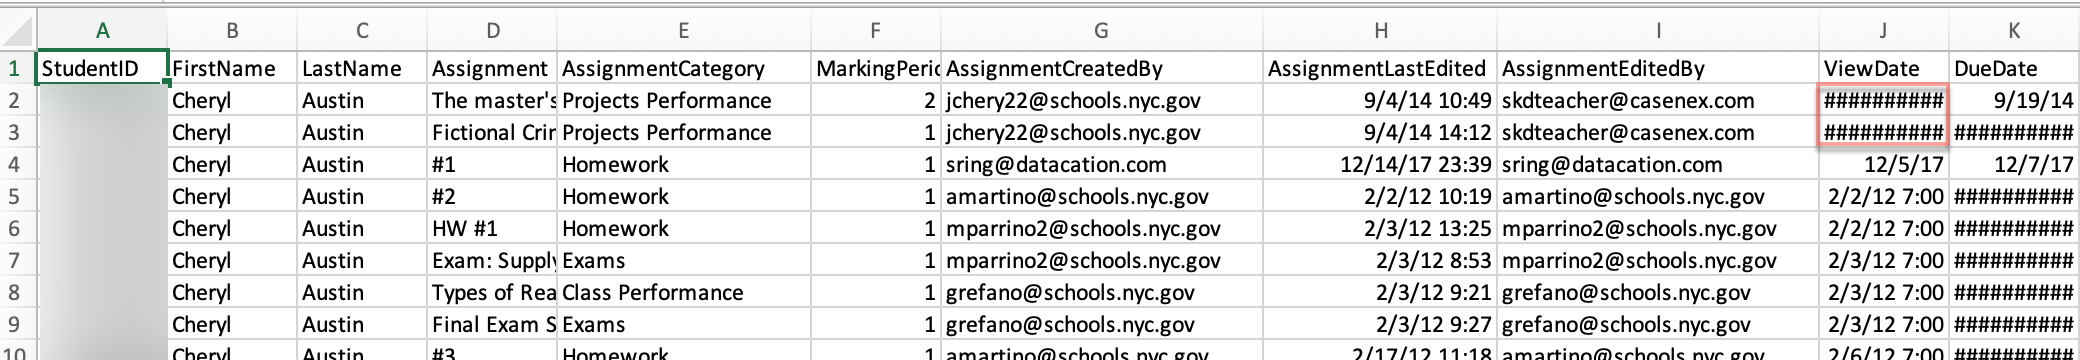Click the ViewDate header cell
Screen dimensions: 2080x360
(1883, 68)
